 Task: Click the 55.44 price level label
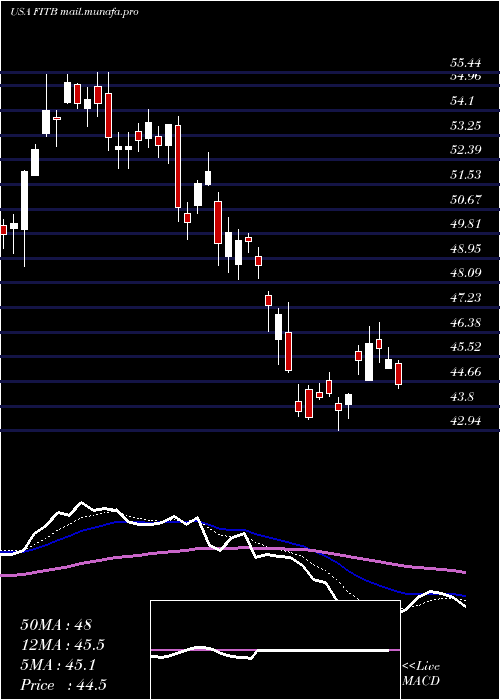pos(465,63)
